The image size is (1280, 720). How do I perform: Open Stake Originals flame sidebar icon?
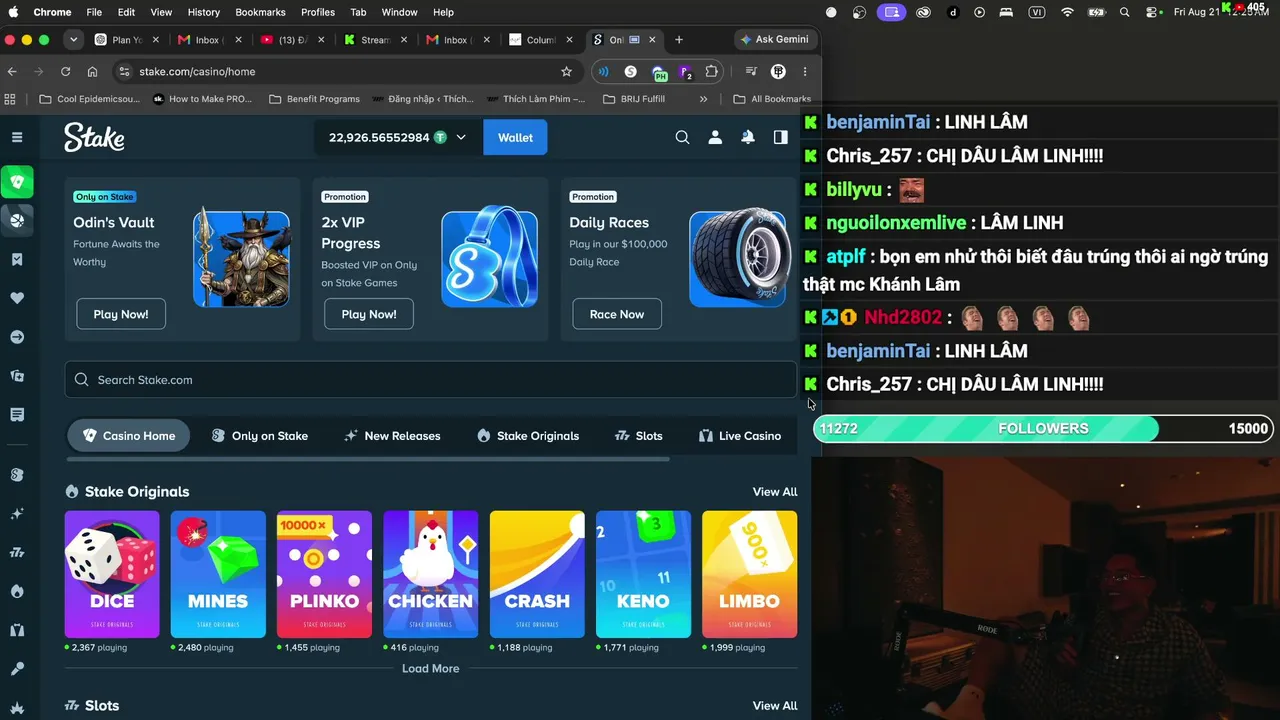pyautogui.click(x=17, y=591)
